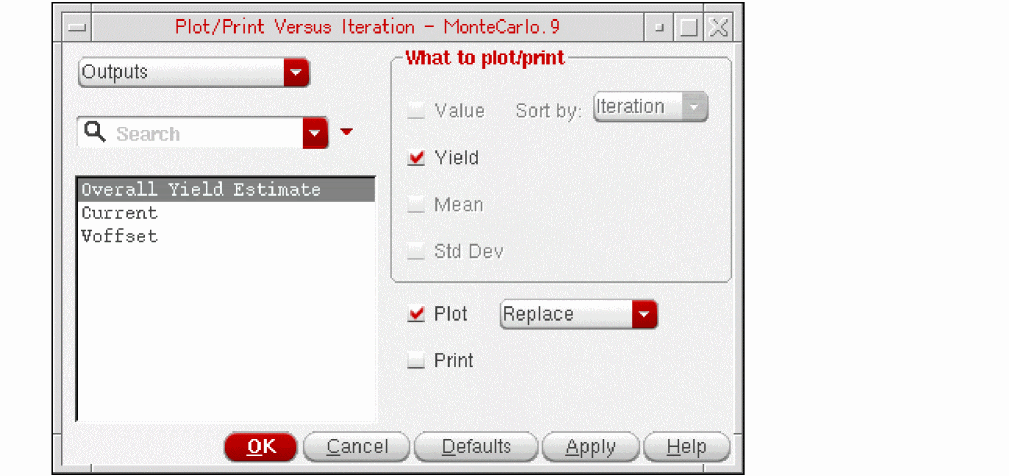Screen dimensions: 1009x476
Task: Close the Plot/Print Versus Iteration dialog
Action: (x=718, y=28)
